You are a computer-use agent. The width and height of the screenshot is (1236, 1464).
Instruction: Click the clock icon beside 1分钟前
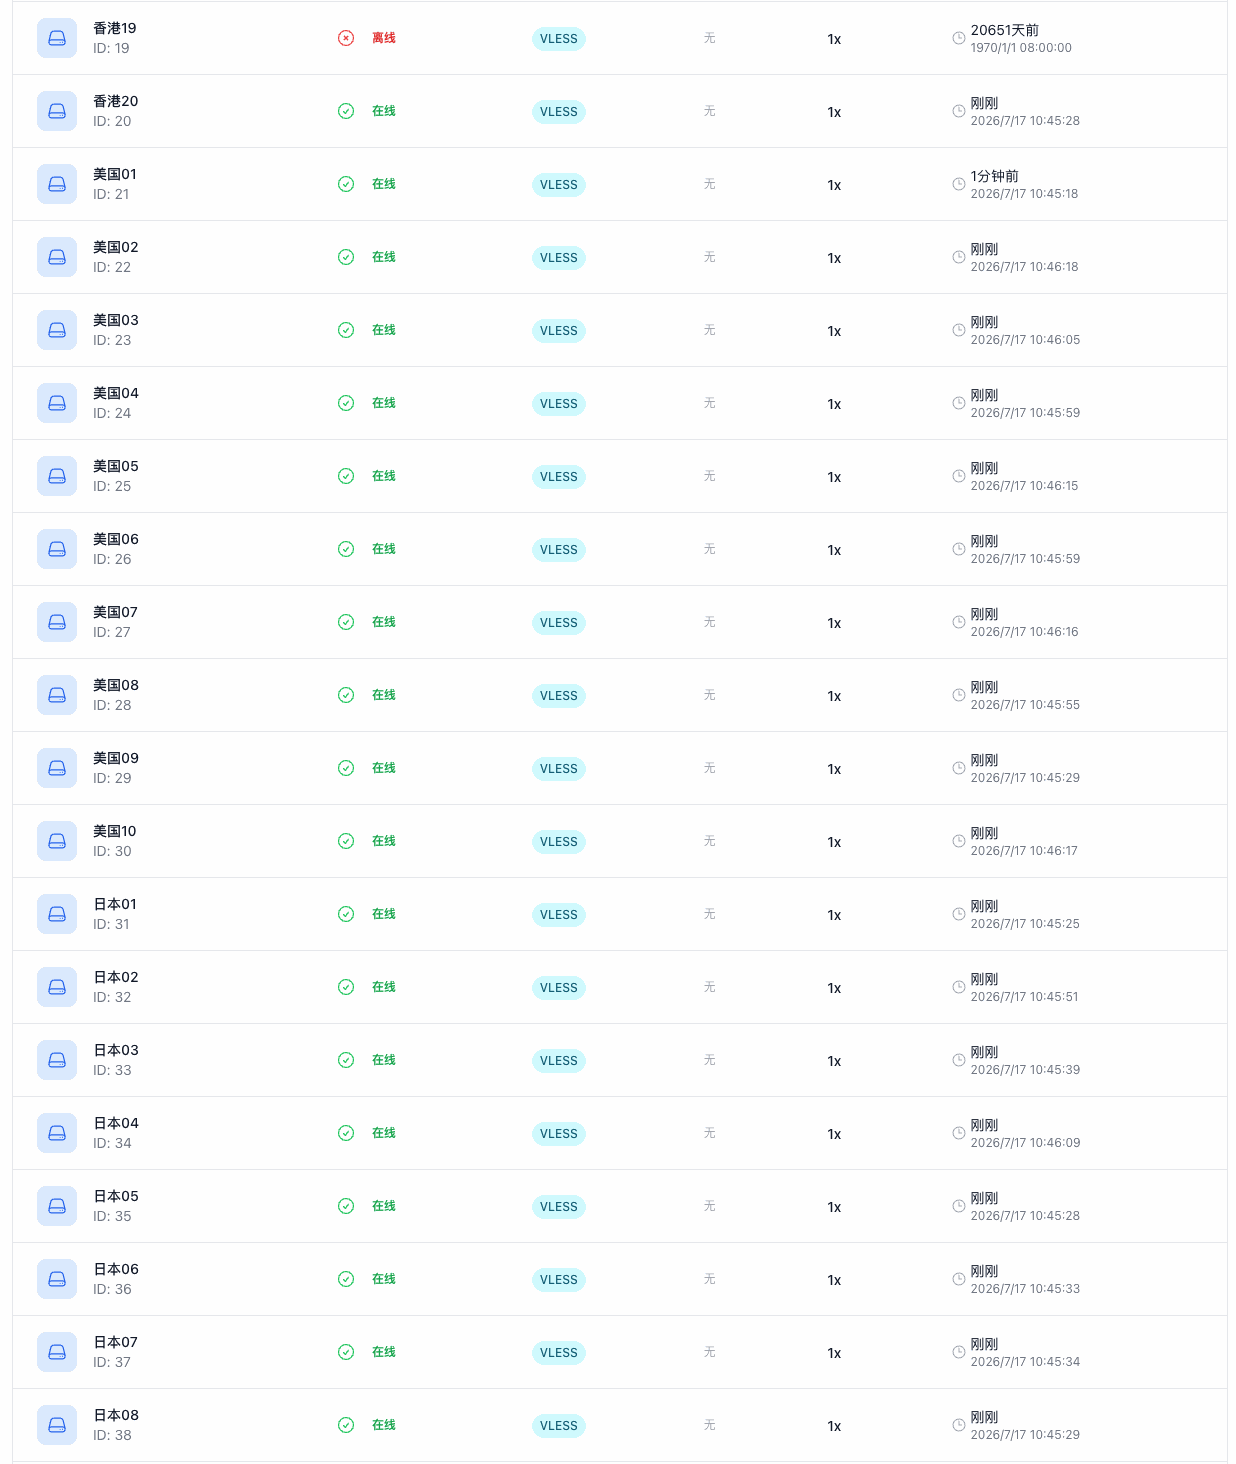tap(958, 184)
